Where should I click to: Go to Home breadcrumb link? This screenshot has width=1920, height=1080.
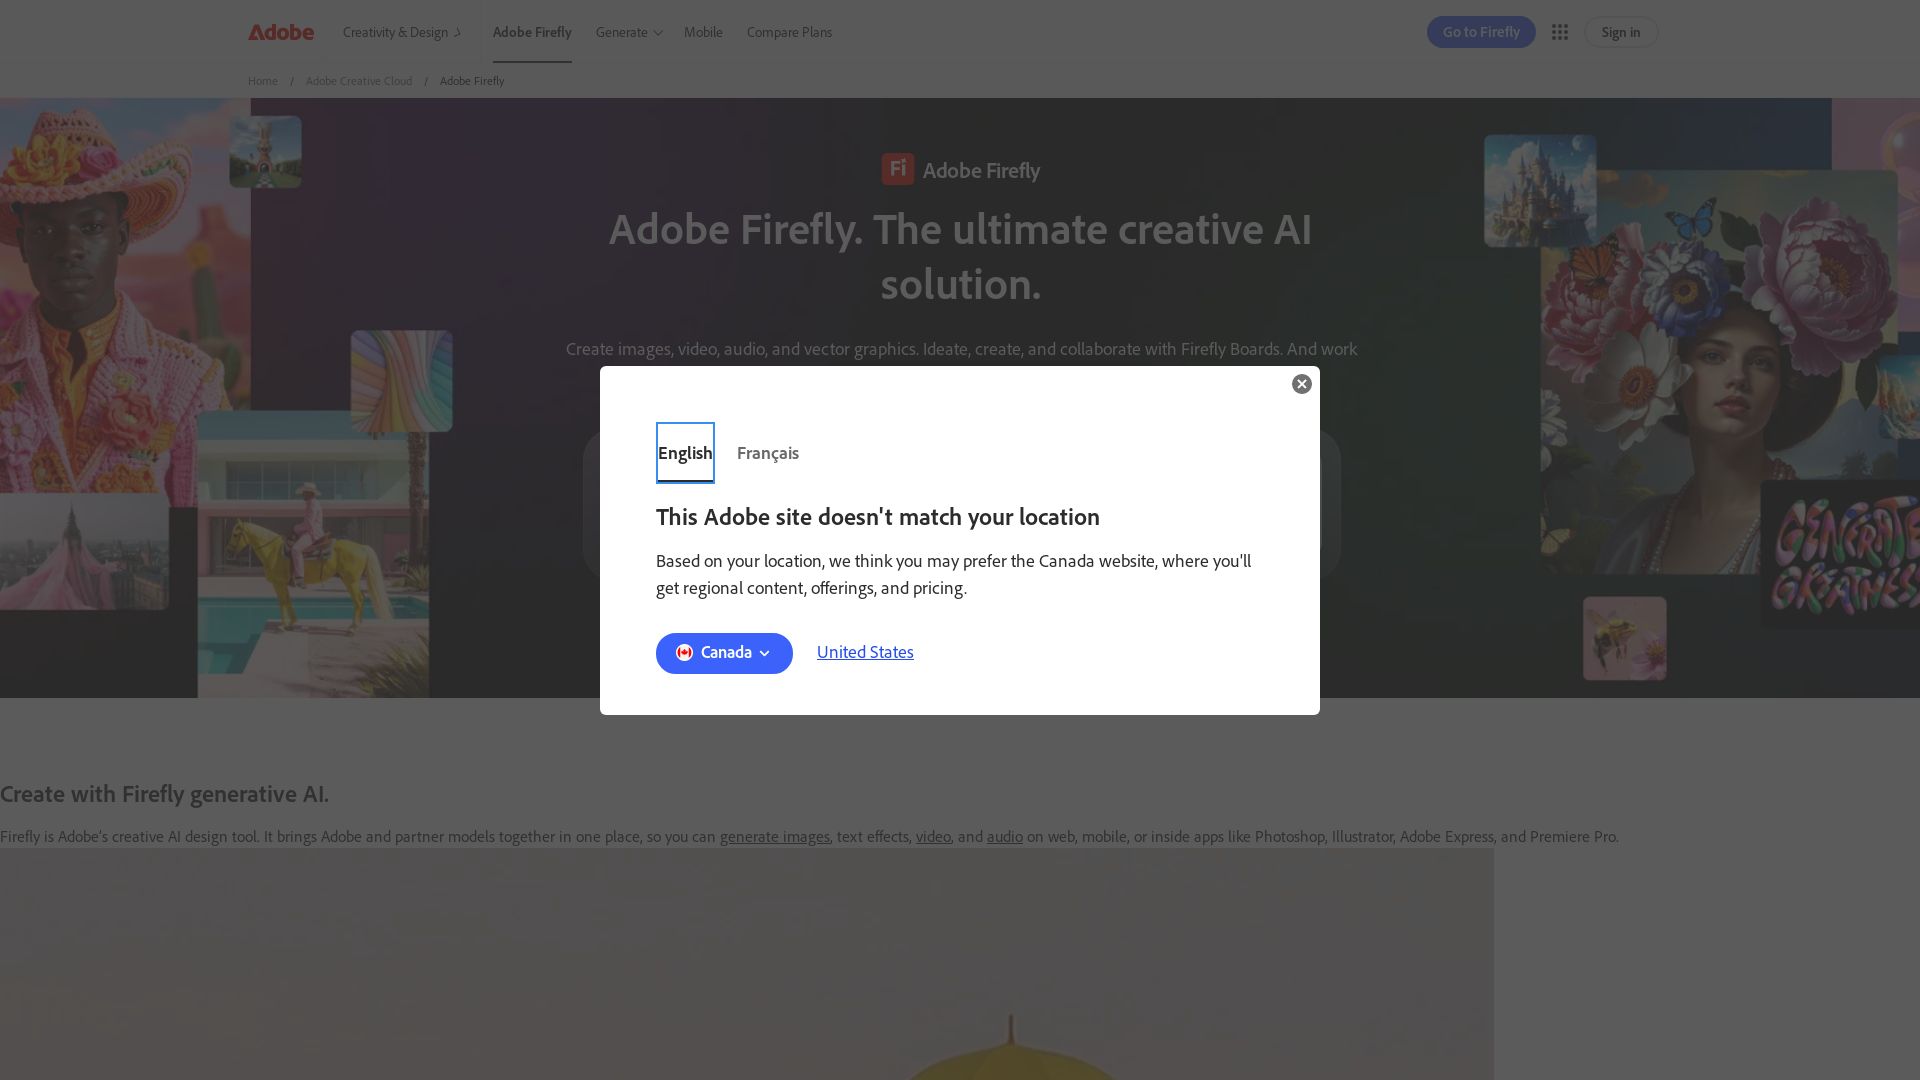[x=263, y=81]
